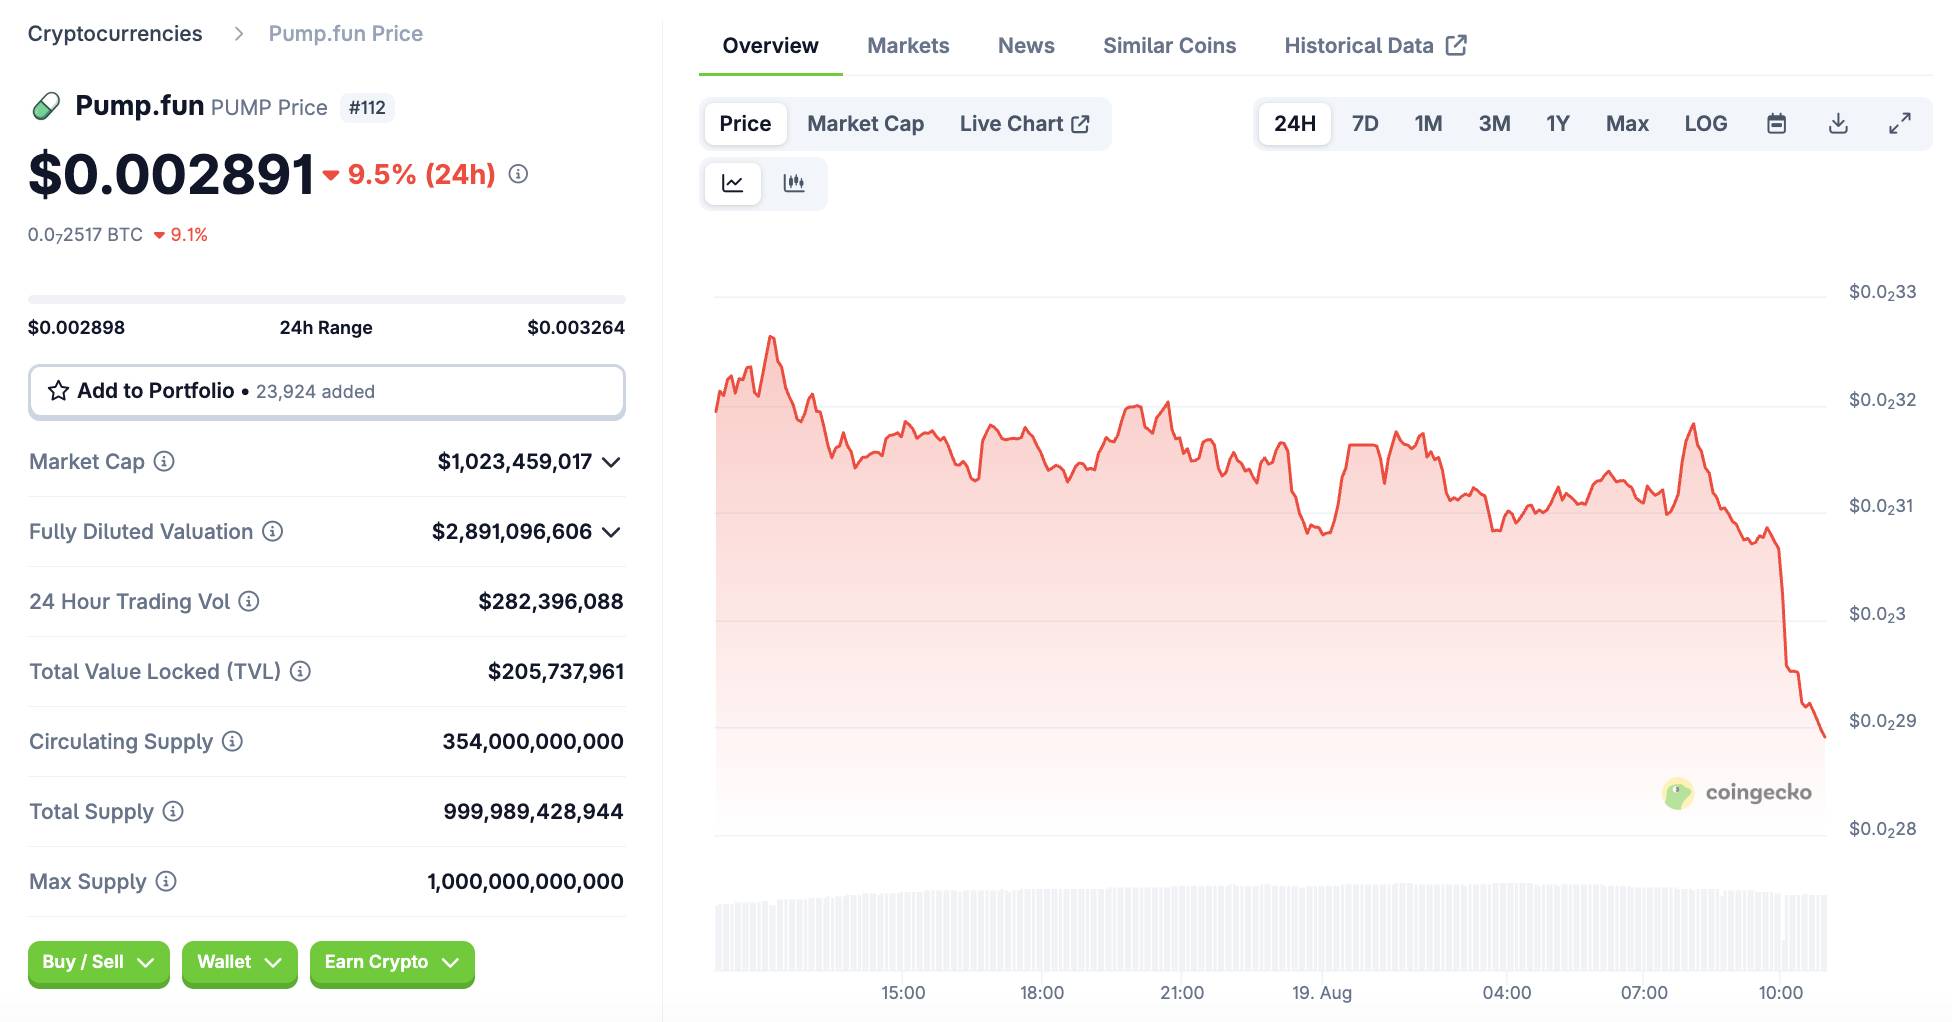Show Total Value Locked info icon
The height and width of the screenshot is (1022, 1952).
pos(300,671)
